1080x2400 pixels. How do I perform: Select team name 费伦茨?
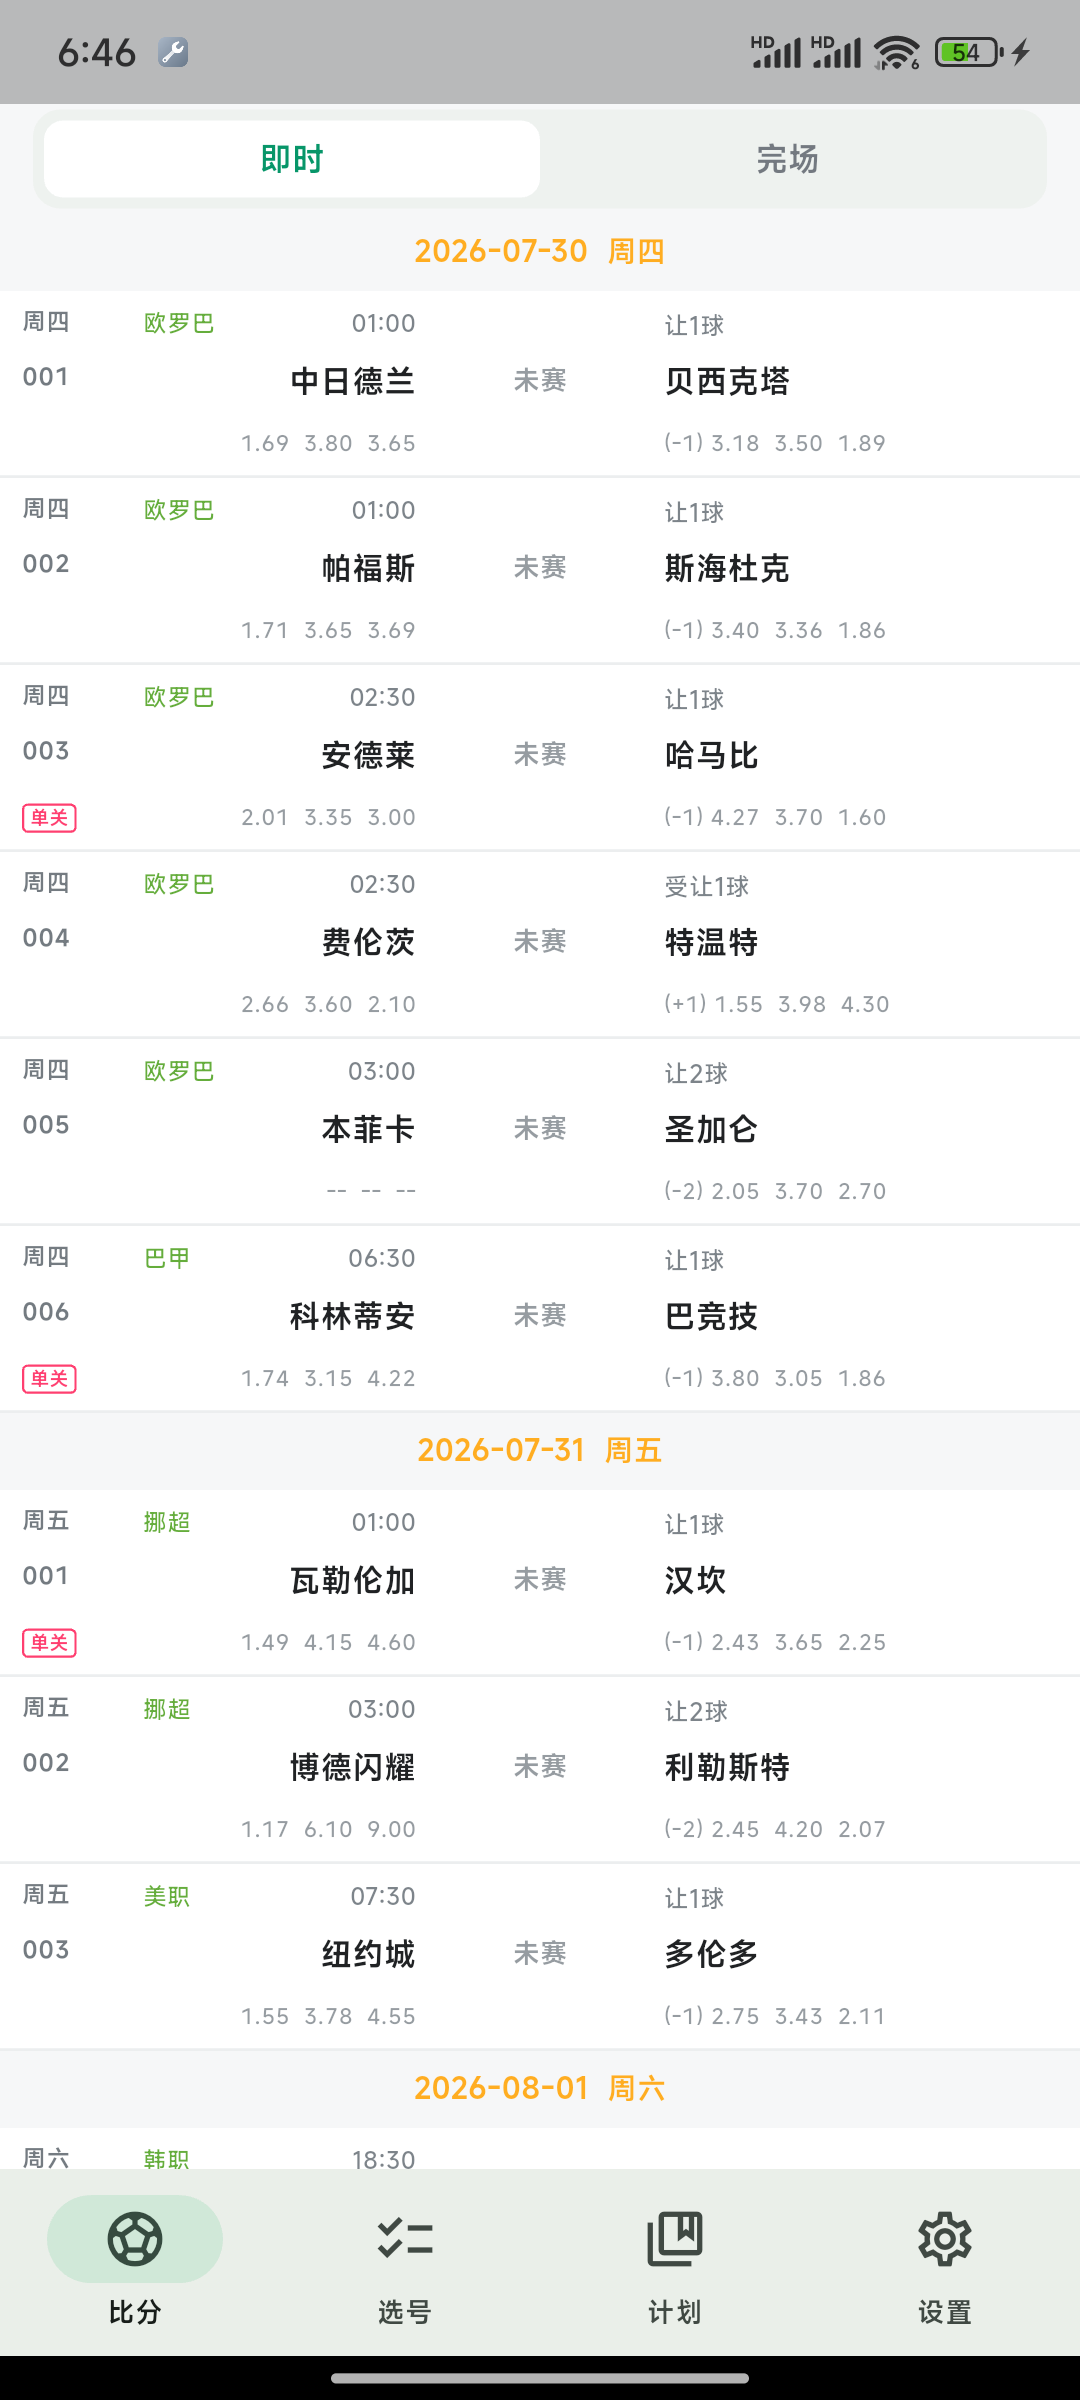[x=368, y=942]
